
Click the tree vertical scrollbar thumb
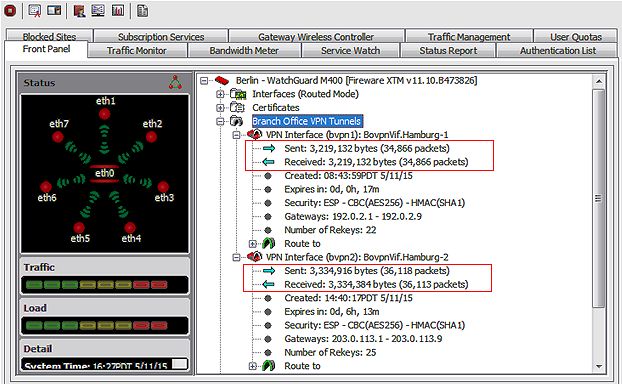599,198
